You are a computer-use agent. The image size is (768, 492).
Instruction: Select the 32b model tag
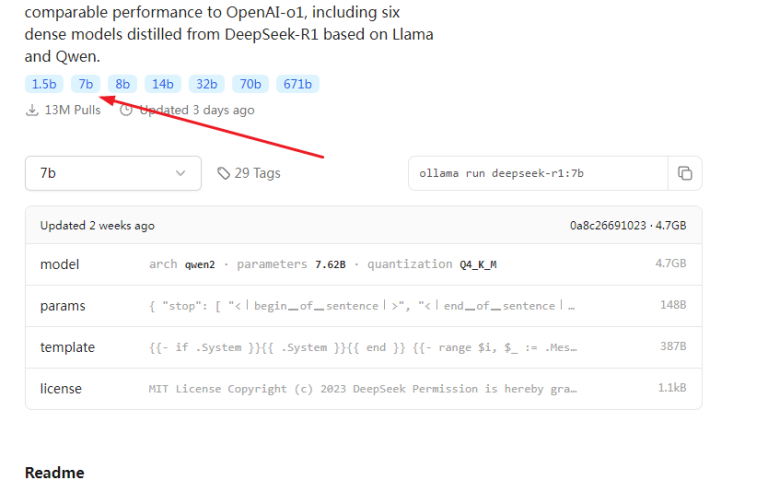tap(206, 84)
